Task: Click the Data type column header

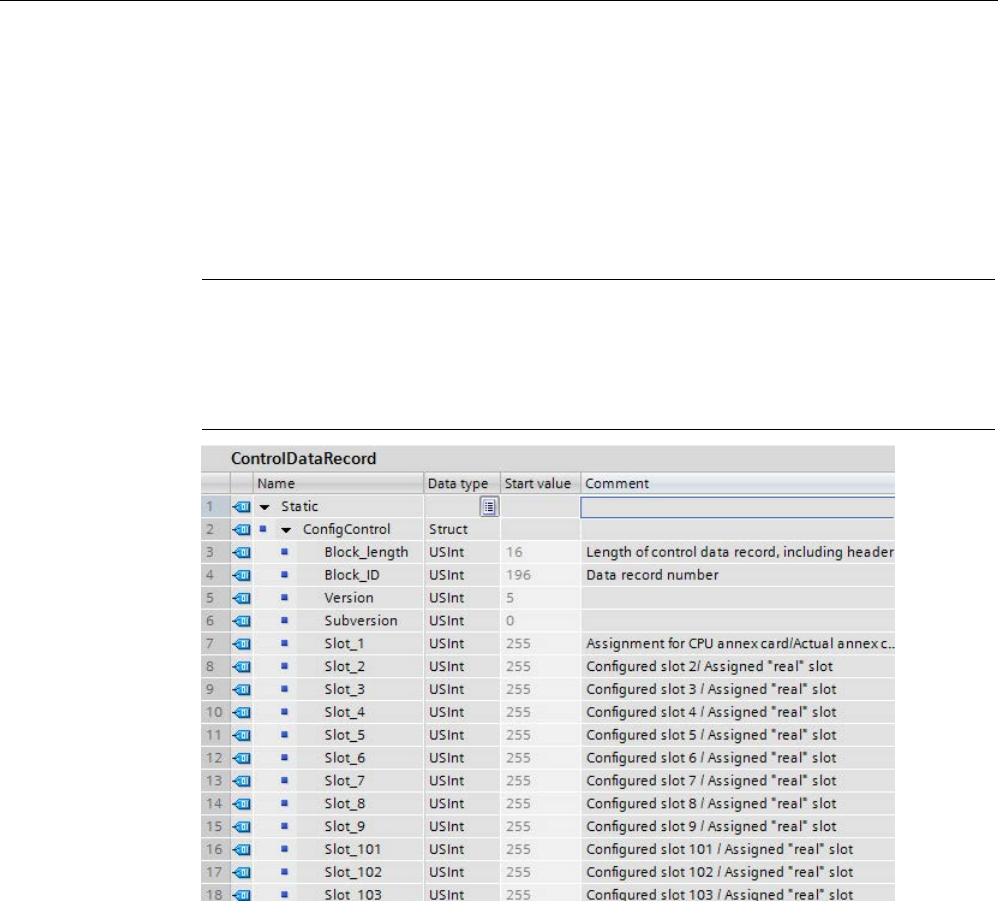Action: (x=462, y=484)
